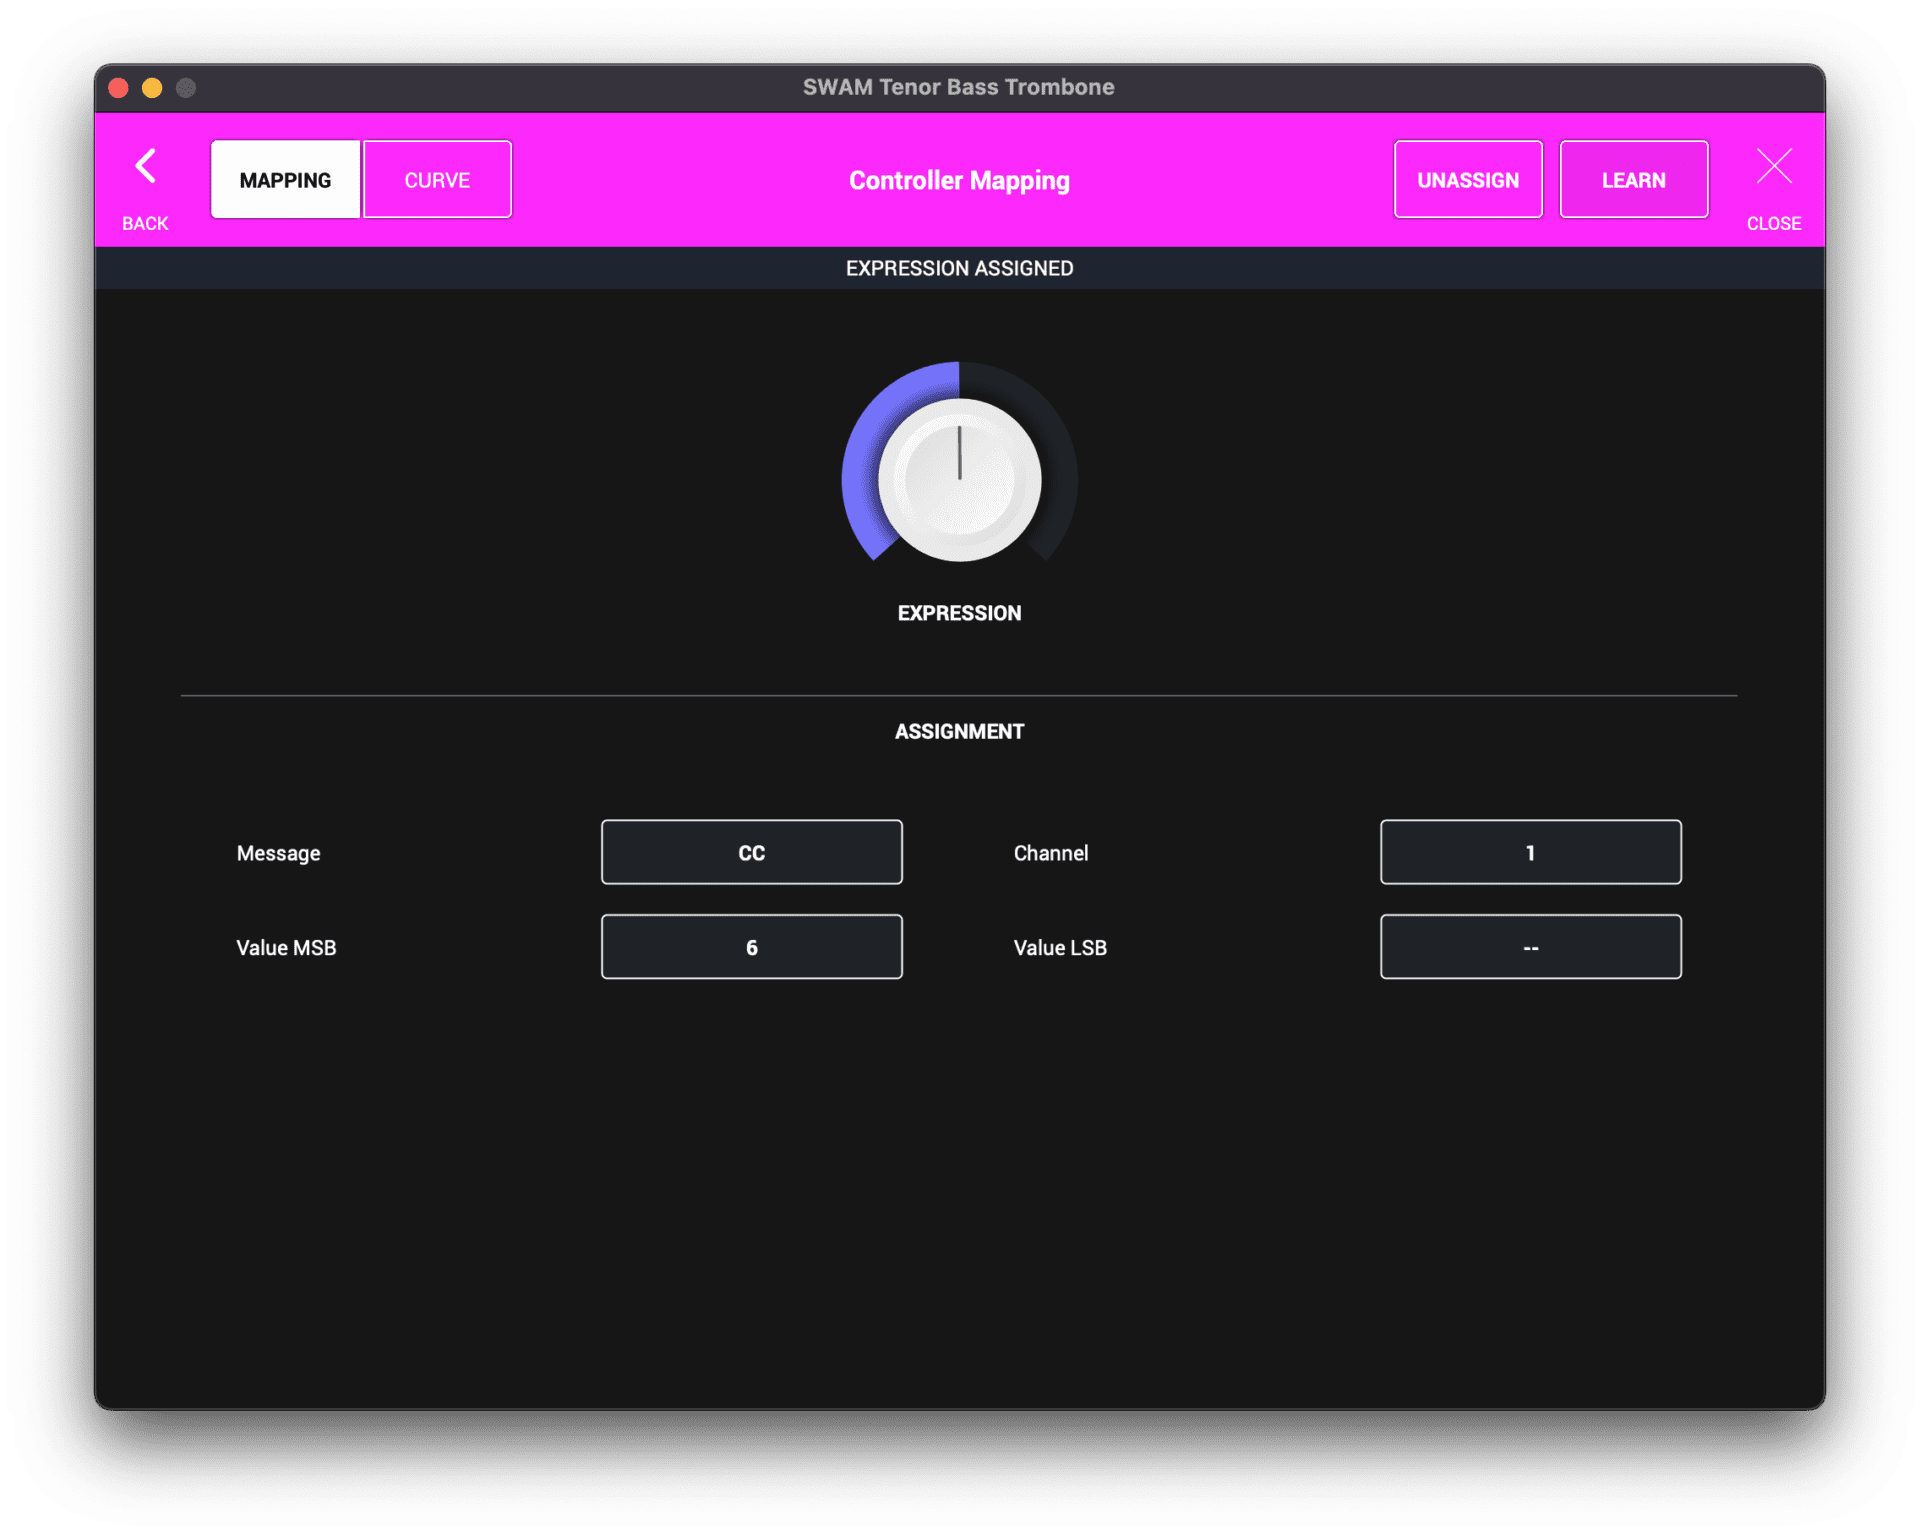1920x1535 pixels.
Task: Open the CURVE tab
Action: (x=437, y=180)
